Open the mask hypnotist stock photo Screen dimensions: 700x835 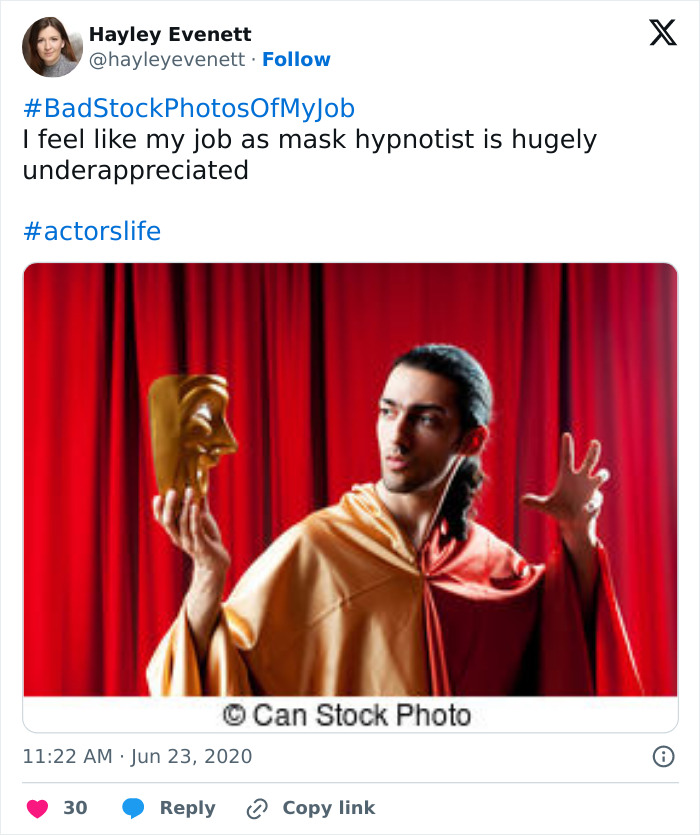pyautogui.click(x=350, y=480)
